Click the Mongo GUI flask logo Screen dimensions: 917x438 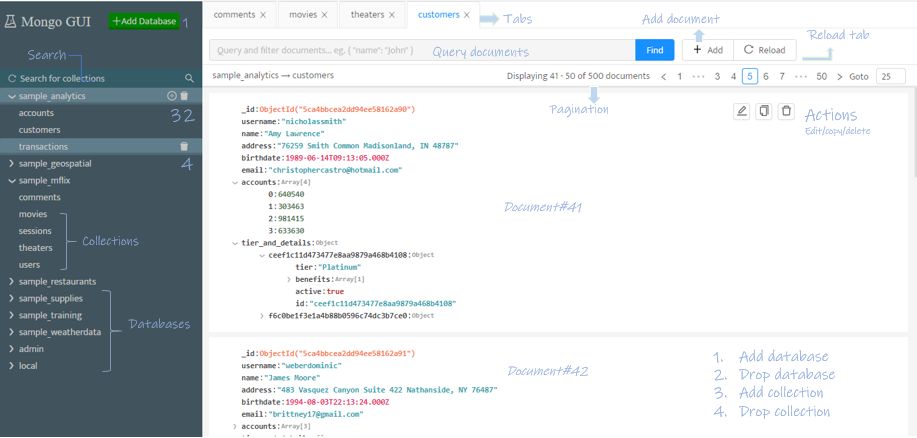(x=11, y=22)
